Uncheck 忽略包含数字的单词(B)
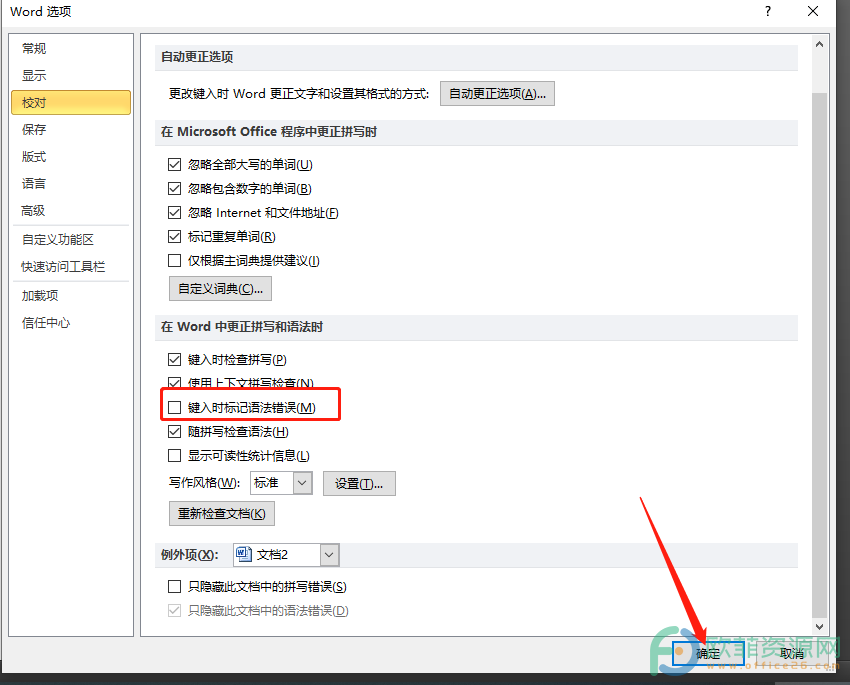 pos(175,189)
